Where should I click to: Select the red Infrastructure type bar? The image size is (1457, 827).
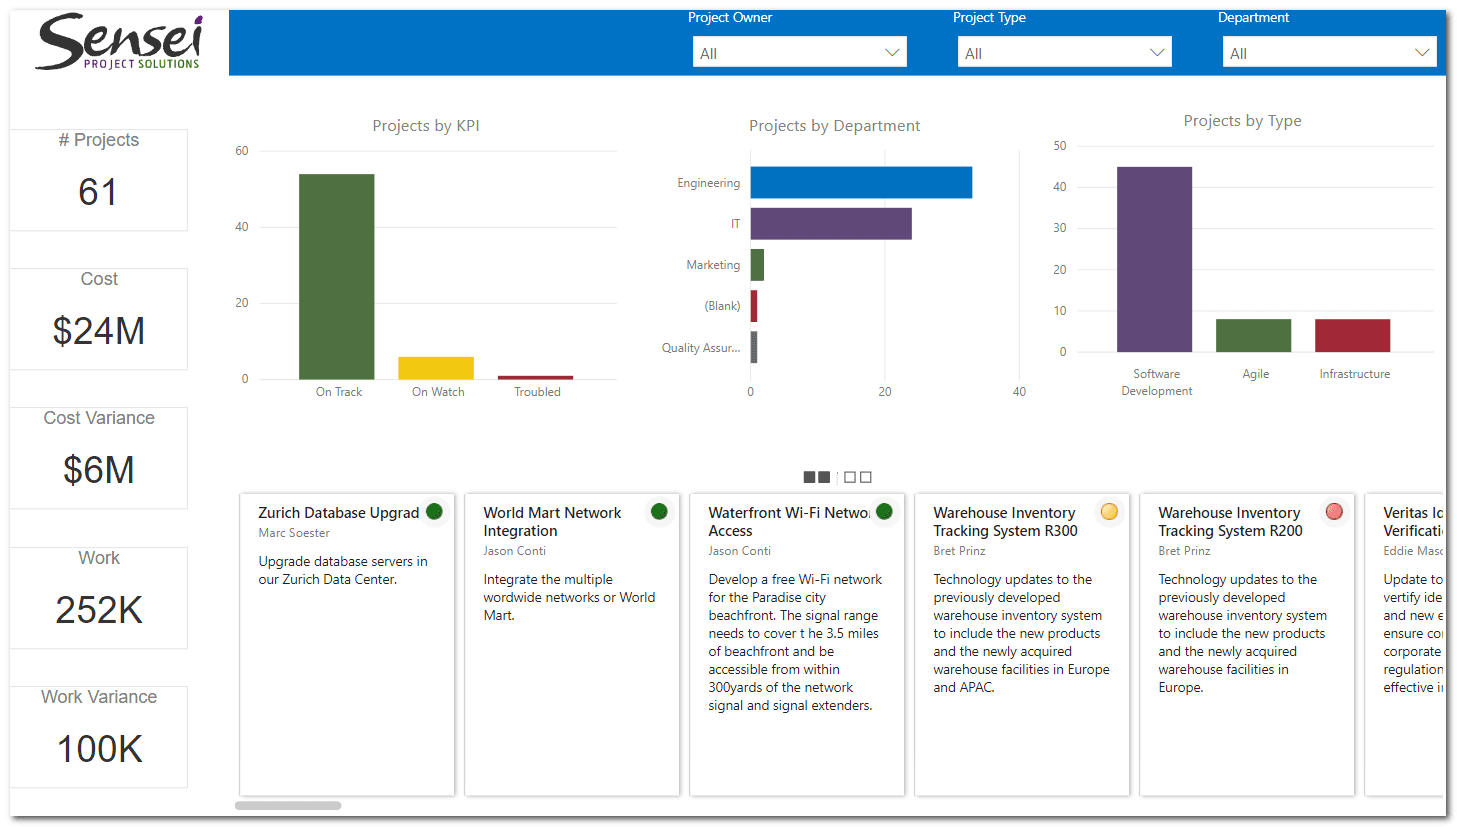(1352, 335)
